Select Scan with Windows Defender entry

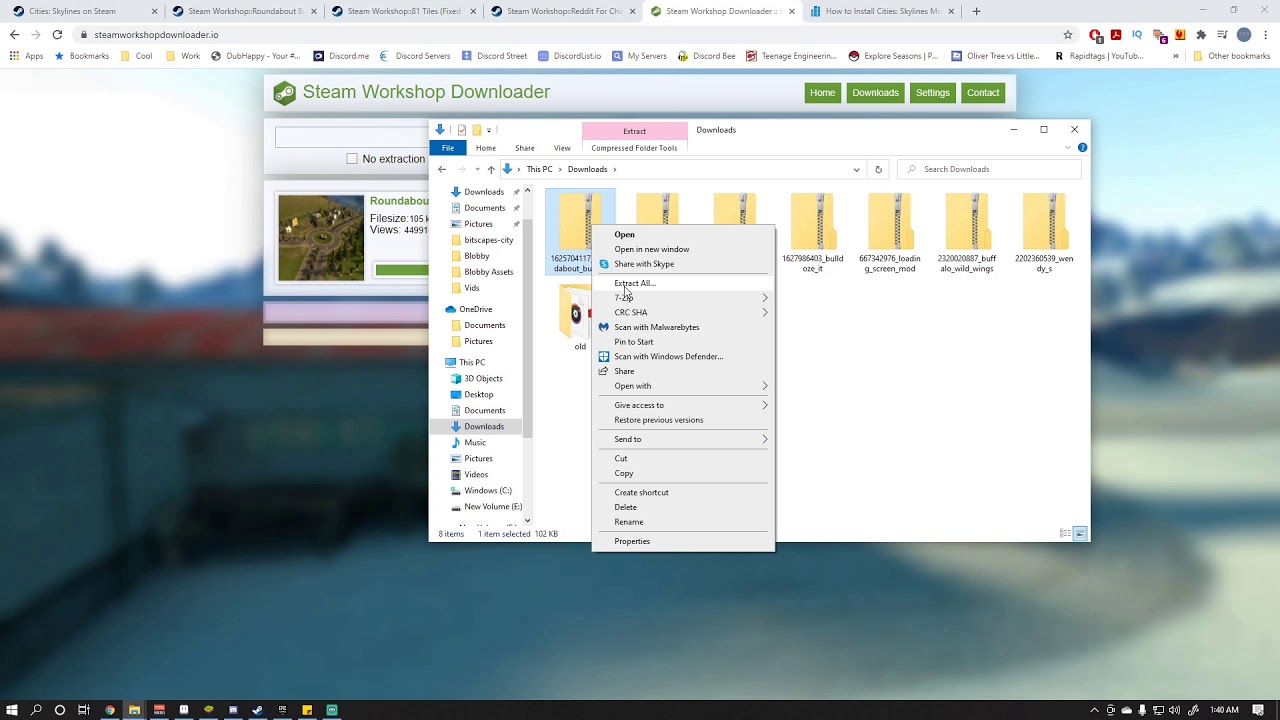(x=668, y=356)
